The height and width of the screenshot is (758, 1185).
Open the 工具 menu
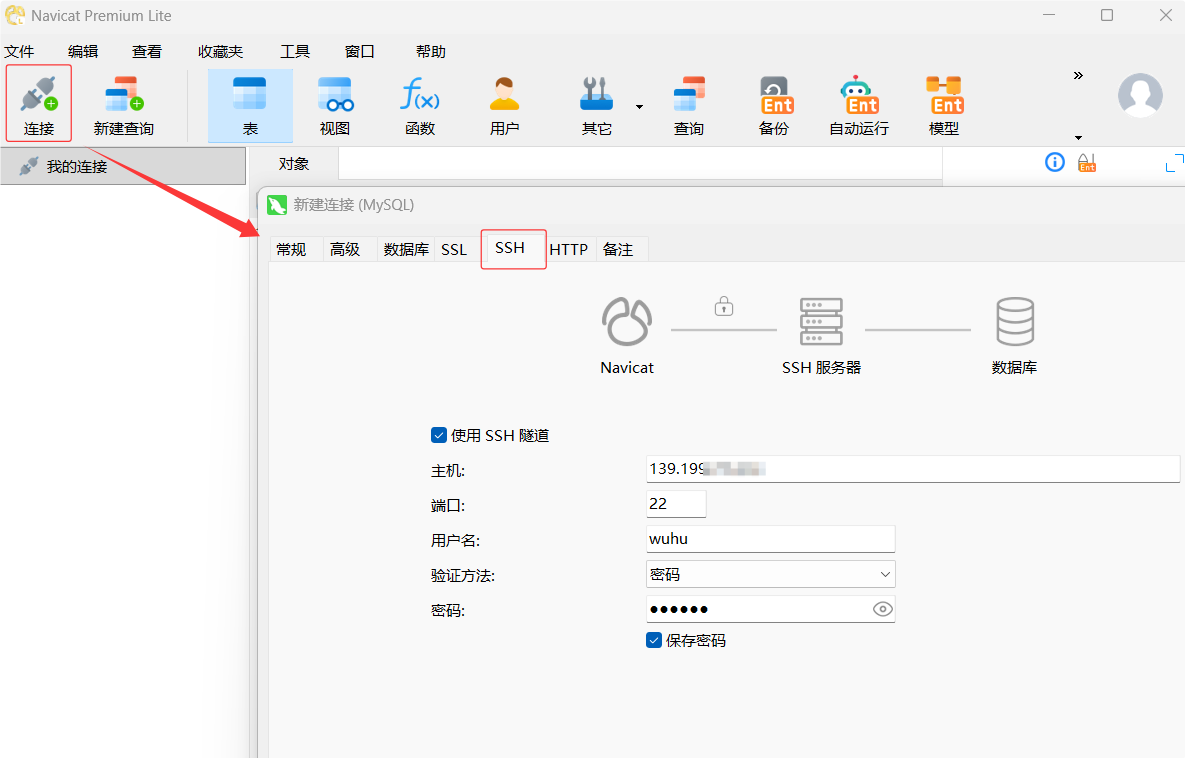click(x=295, y=51)
